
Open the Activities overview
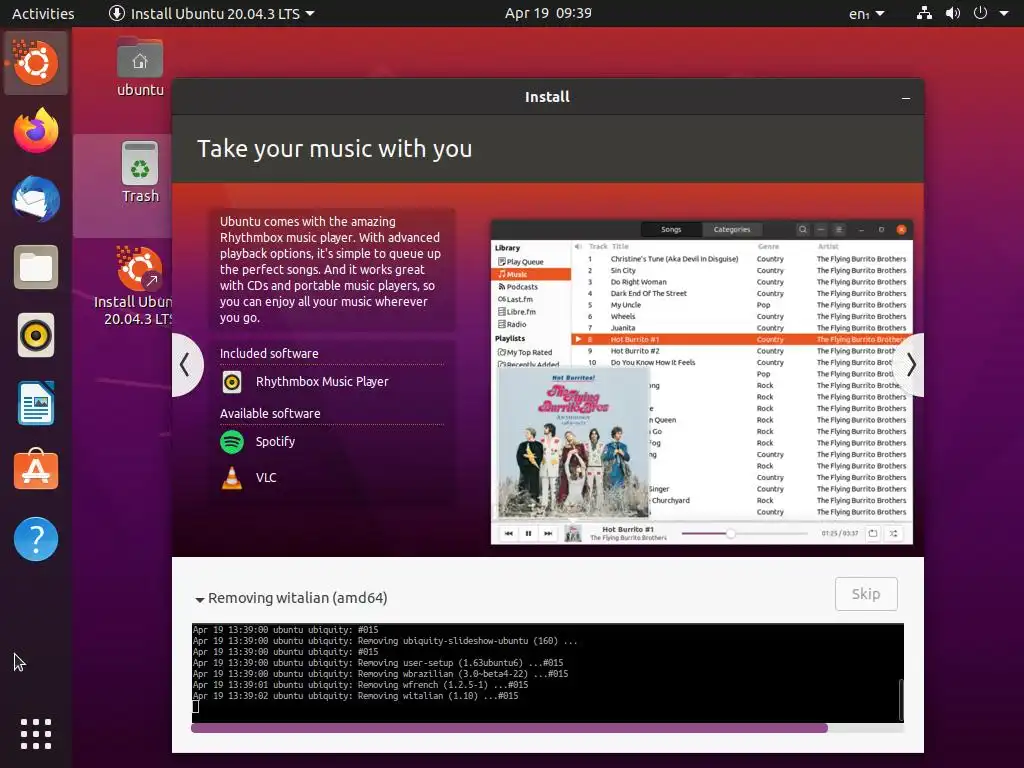click(43, 13)
